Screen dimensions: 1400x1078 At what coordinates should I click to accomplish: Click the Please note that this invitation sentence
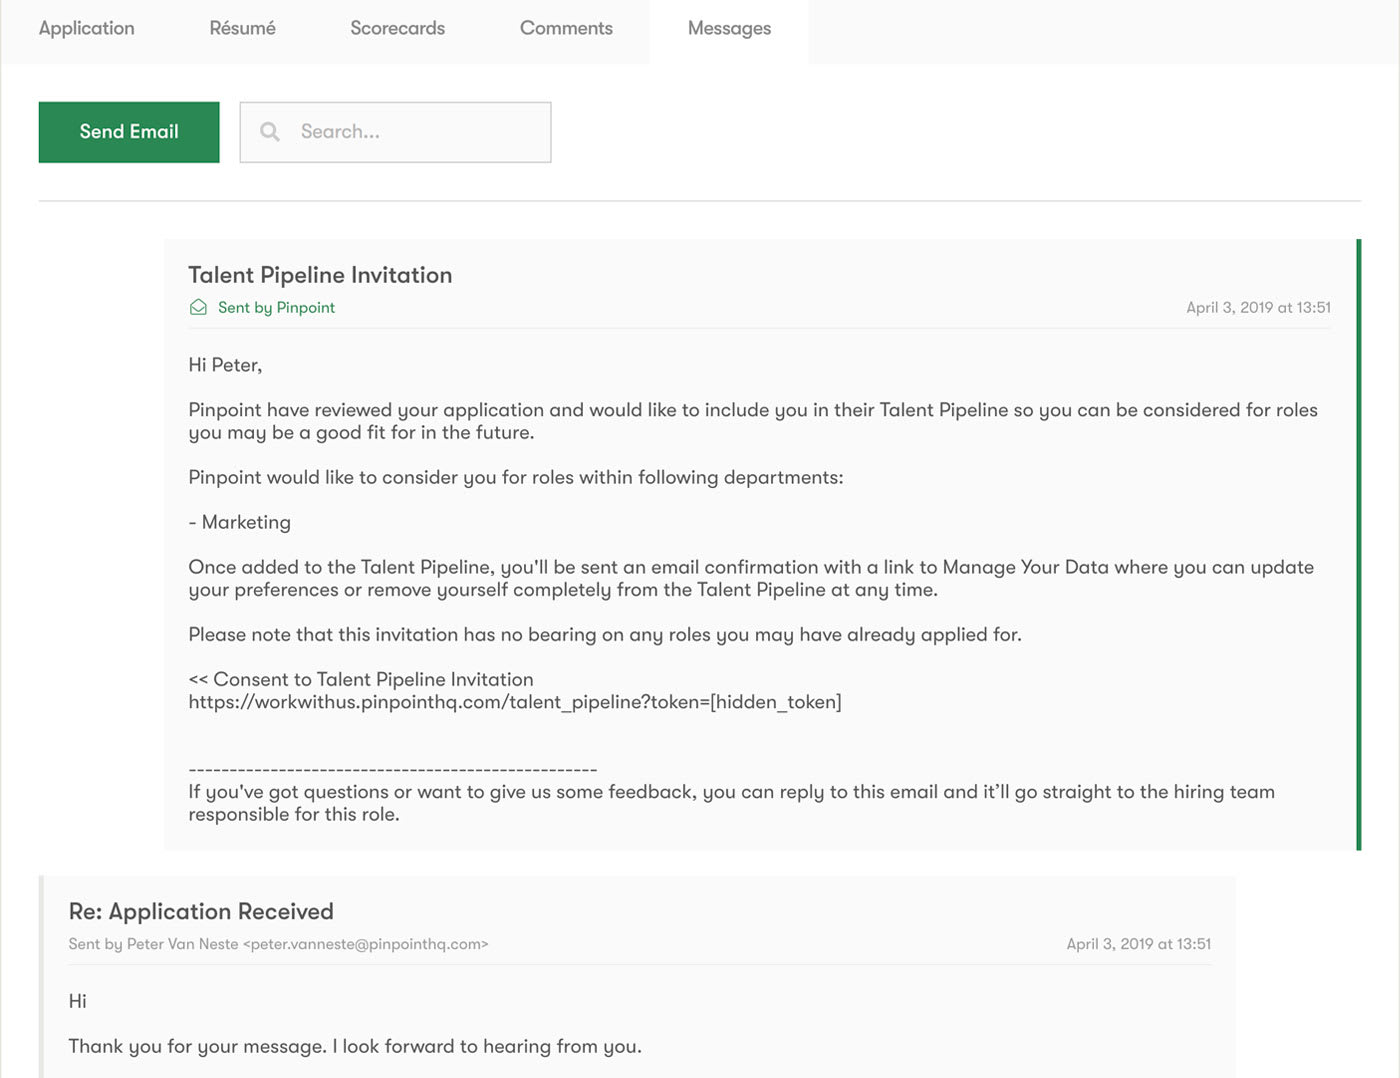pyautogui.click(x=605, y=634)
